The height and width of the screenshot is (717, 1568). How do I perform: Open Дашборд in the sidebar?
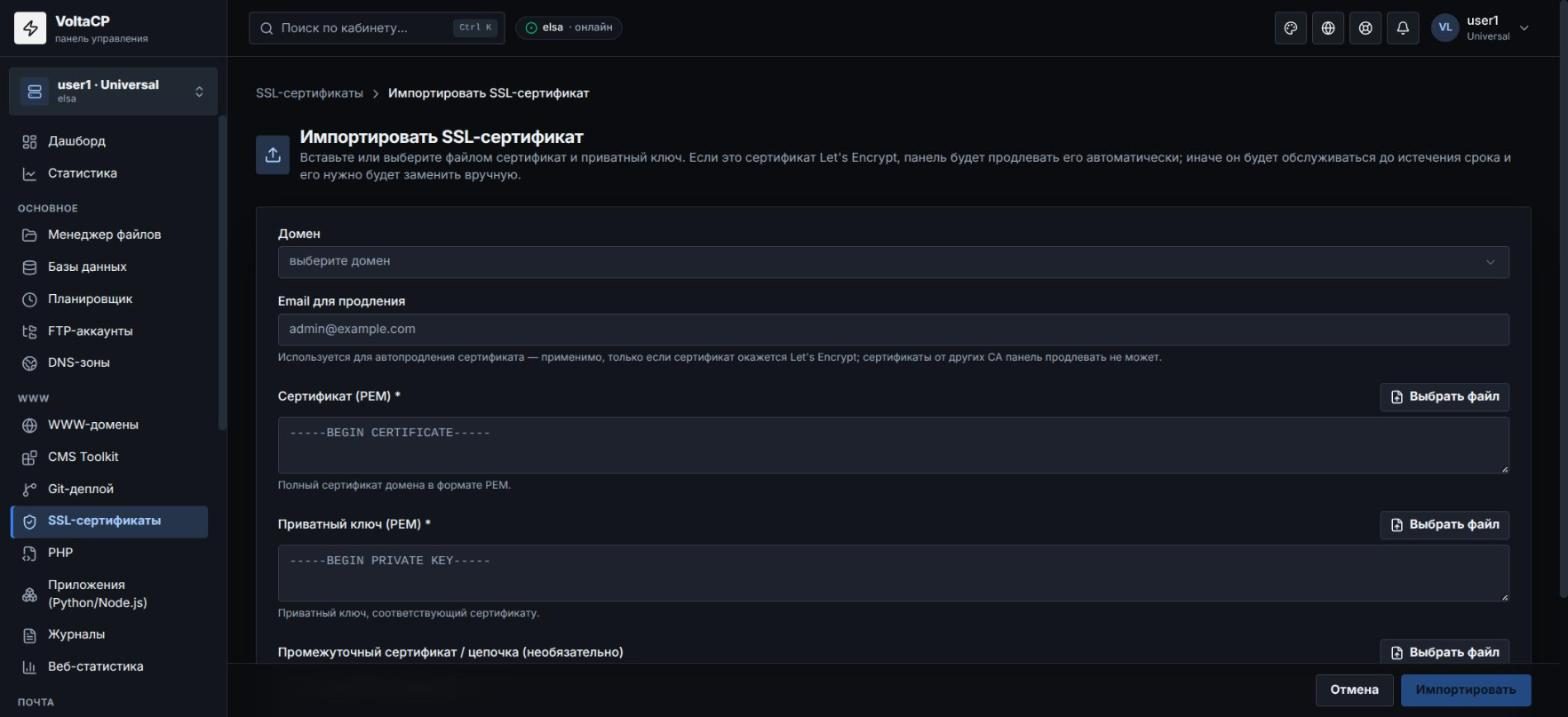109,141
